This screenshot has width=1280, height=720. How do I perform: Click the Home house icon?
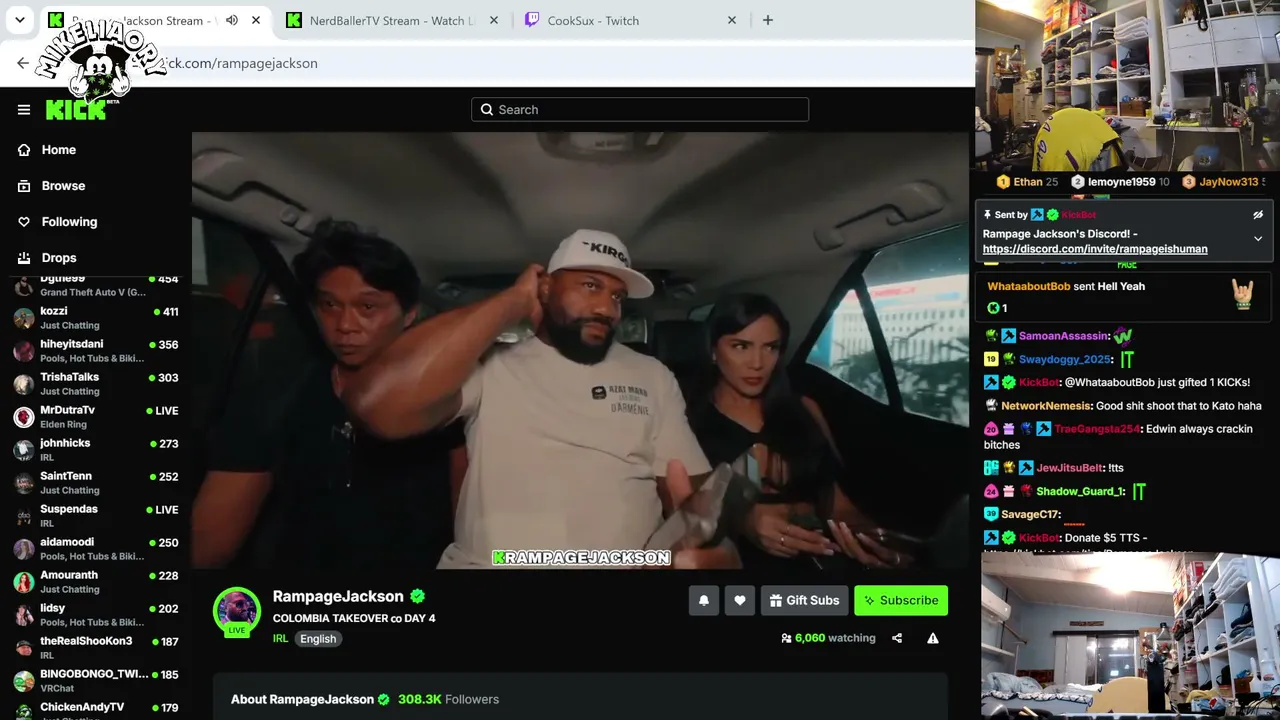pos(24,150)
